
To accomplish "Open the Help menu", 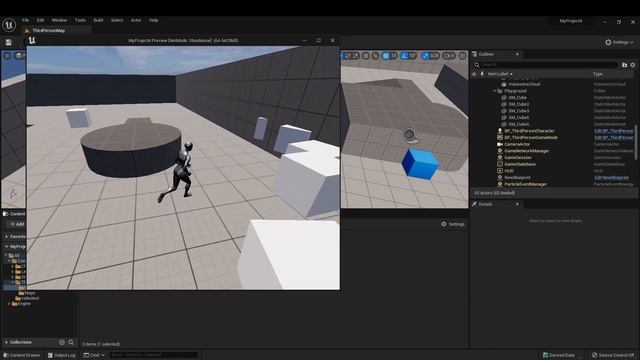I will (x=153, y=20).
